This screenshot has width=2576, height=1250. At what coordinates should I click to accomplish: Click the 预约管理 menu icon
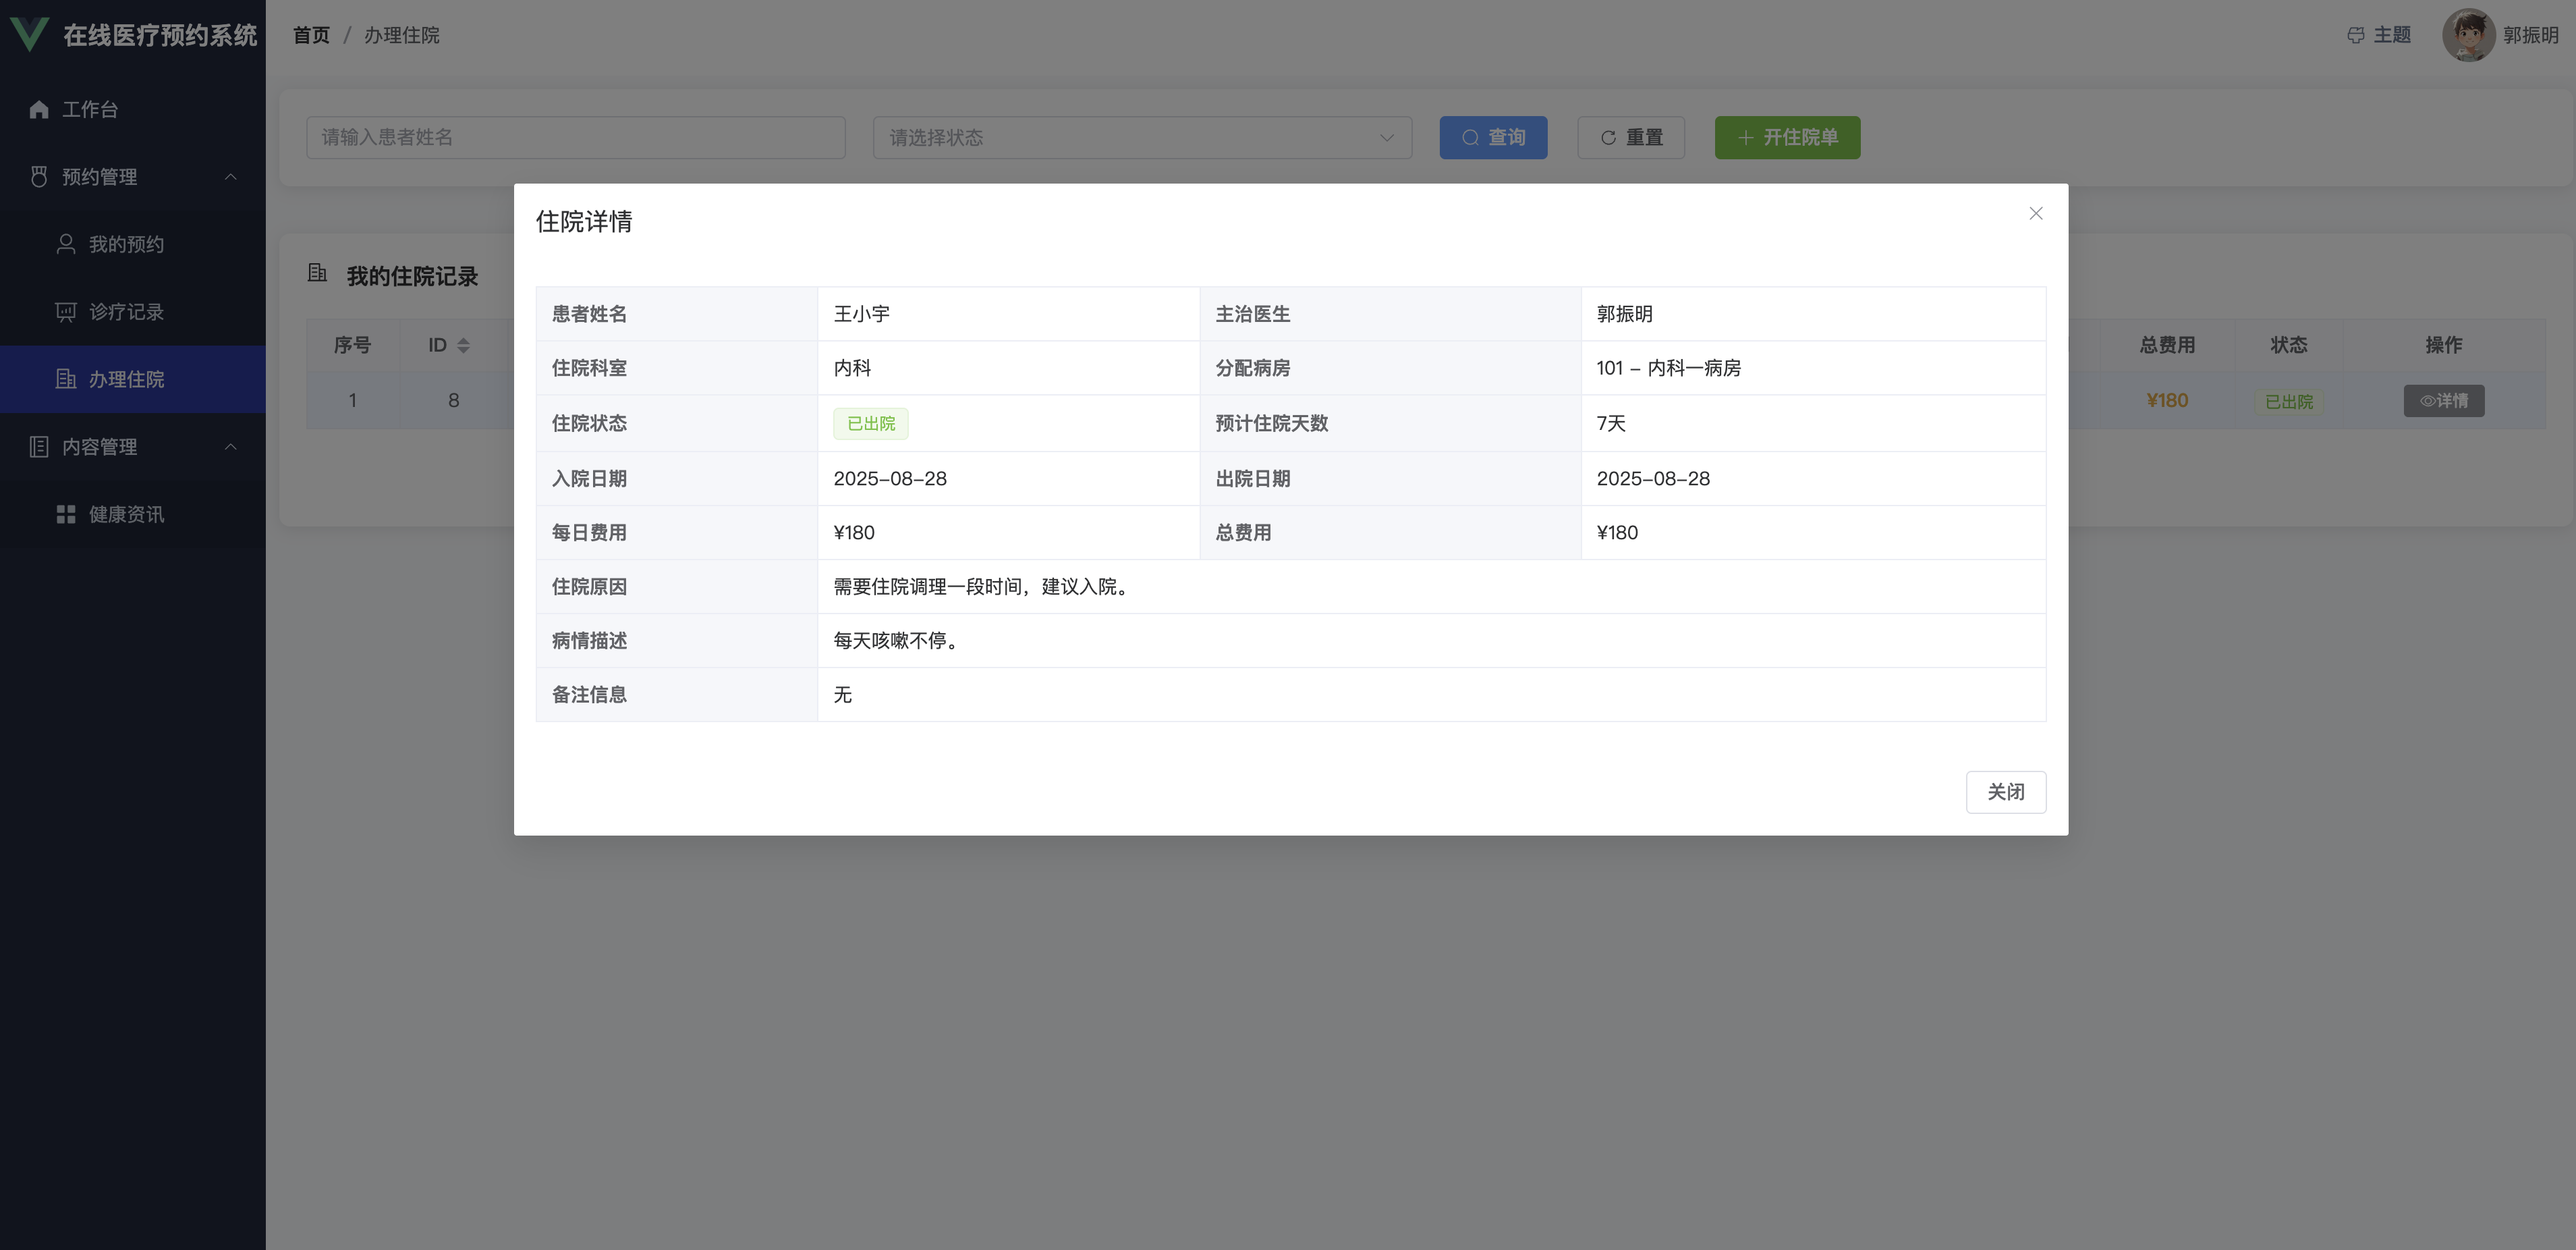tap(39, 177)
